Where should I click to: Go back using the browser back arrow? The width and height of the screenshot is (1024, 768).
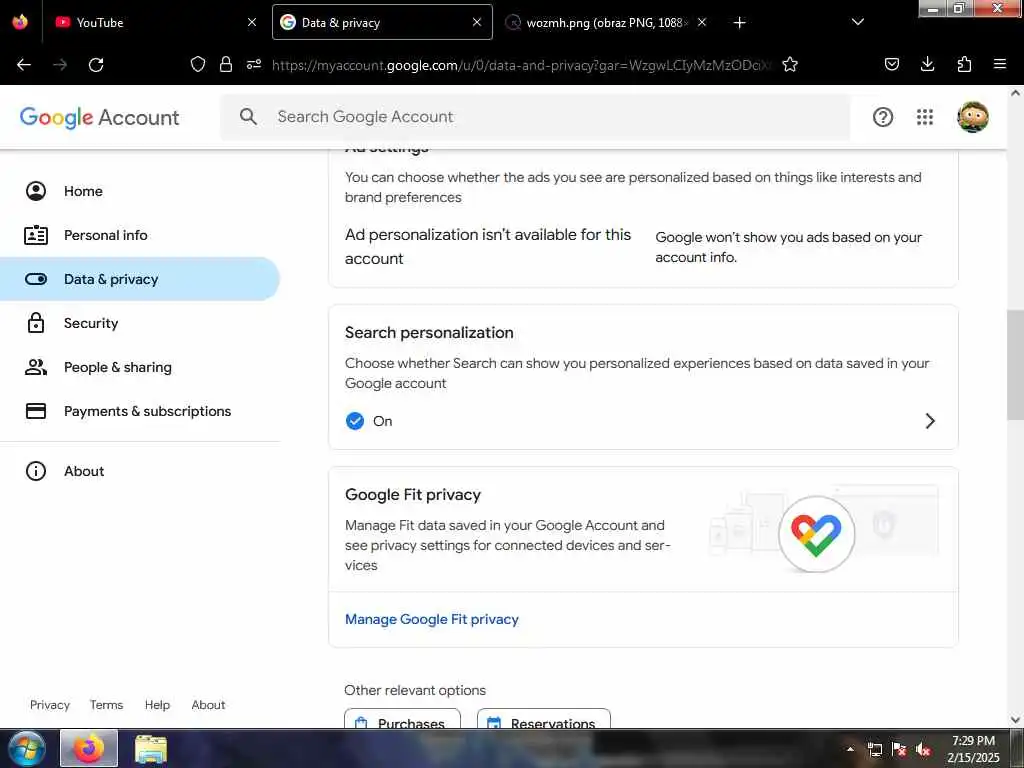[24, 65]
